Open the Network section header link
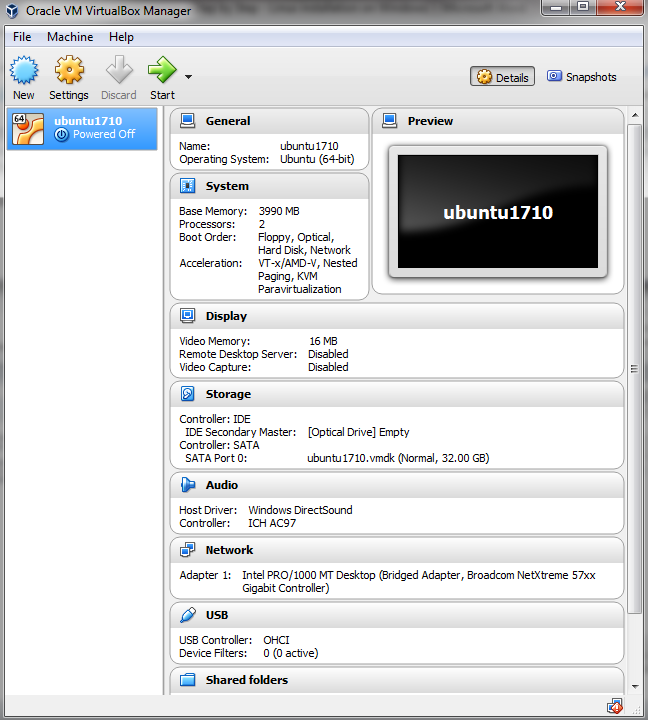Viewport: 648px width, 720px height. tap(229, 550)
